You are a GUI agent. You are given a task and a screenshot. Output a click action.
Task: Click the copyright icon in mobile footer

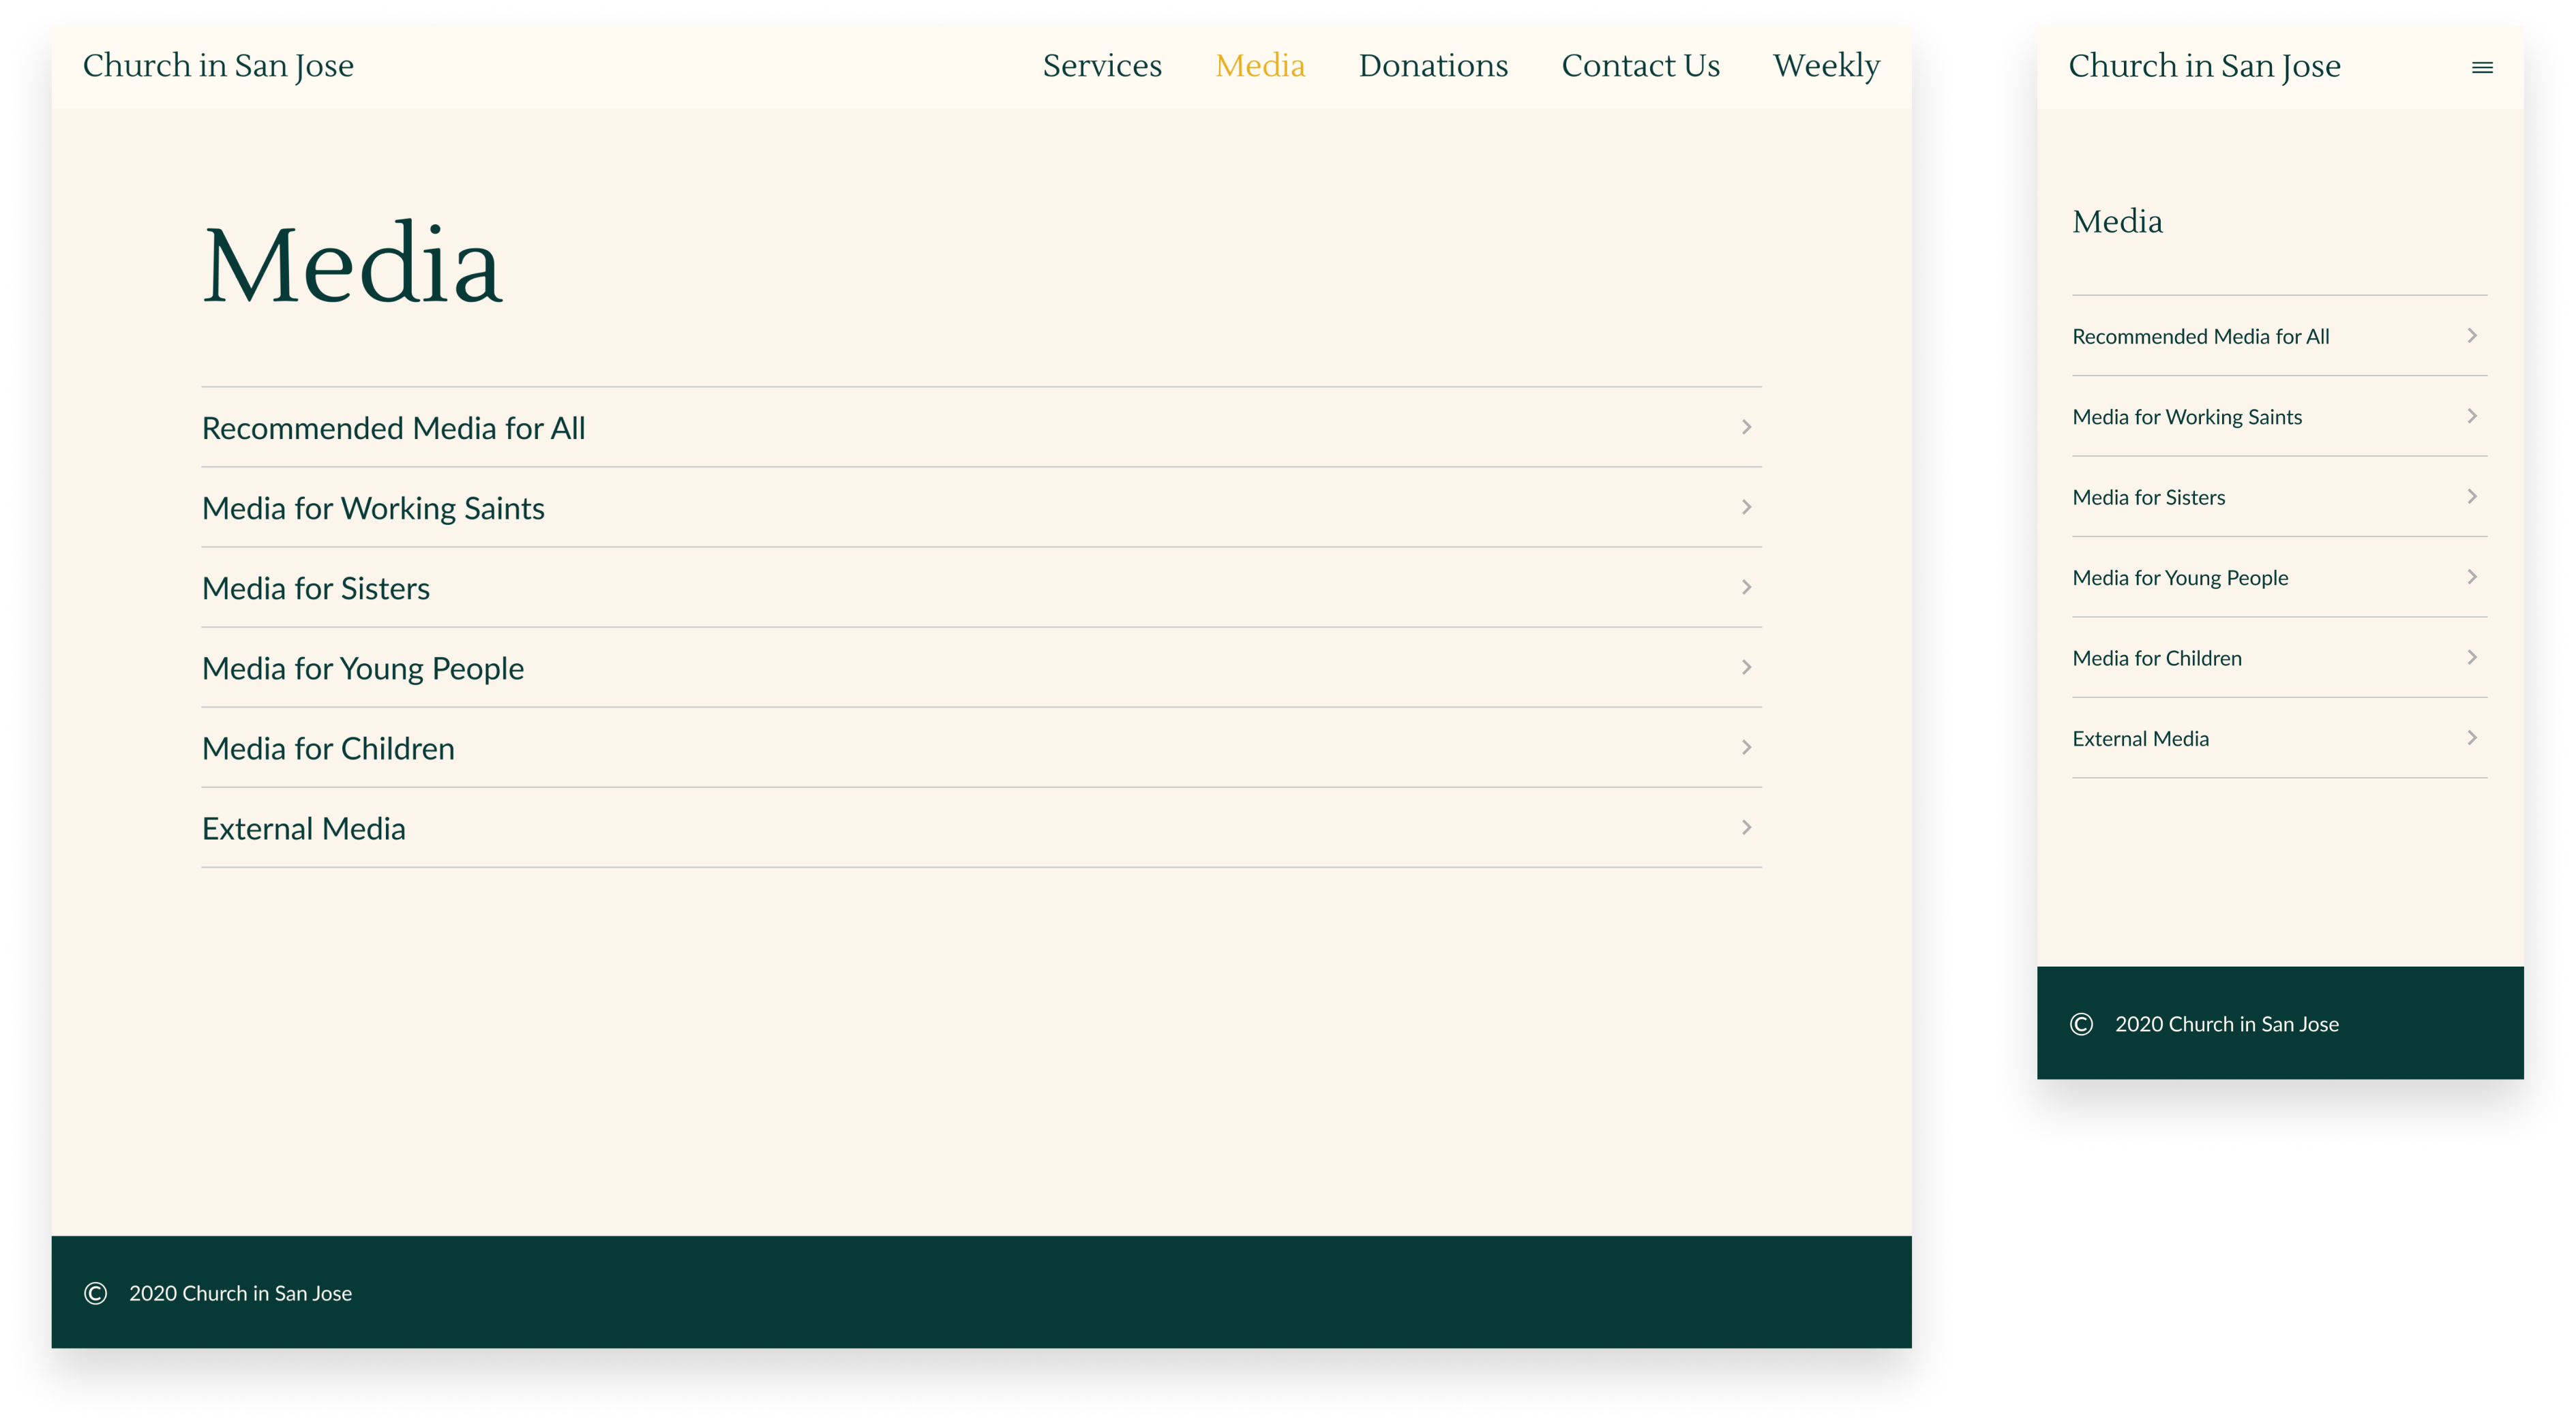(2081, 1024)
